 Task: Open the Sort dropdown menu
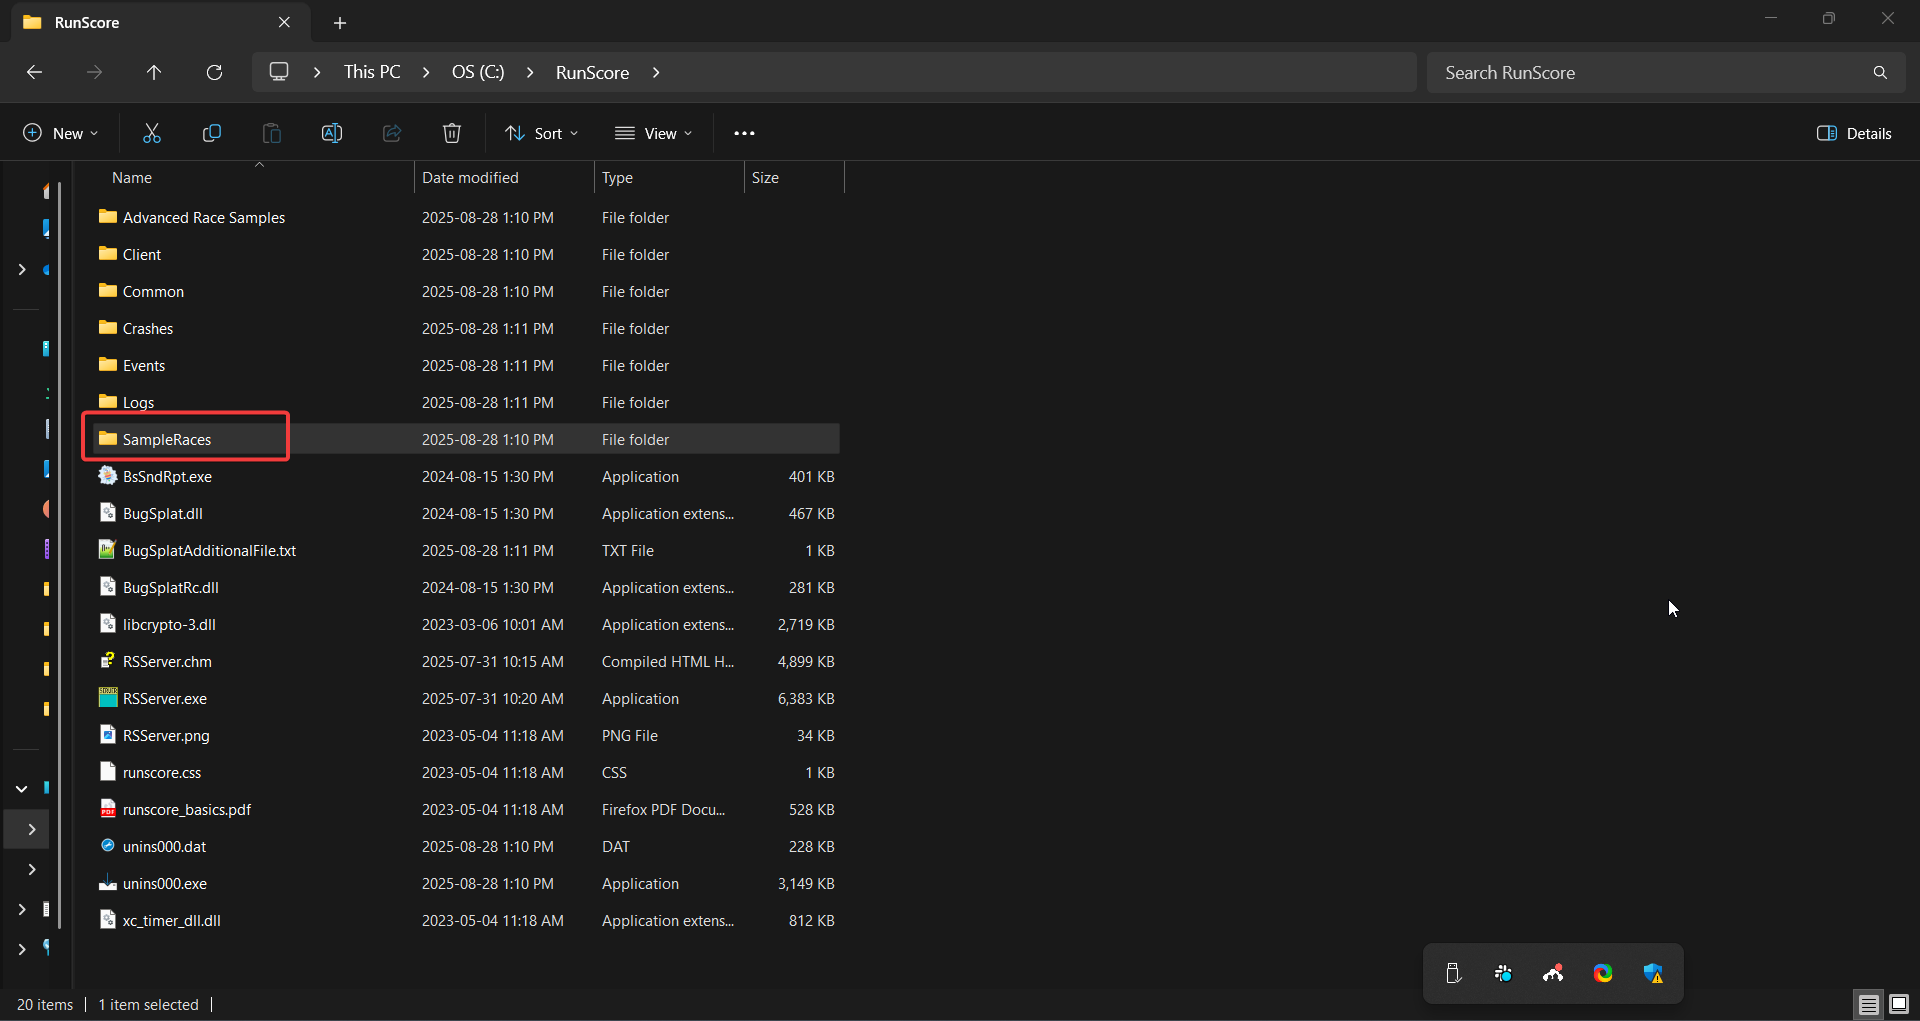click(x=542, y=133)
